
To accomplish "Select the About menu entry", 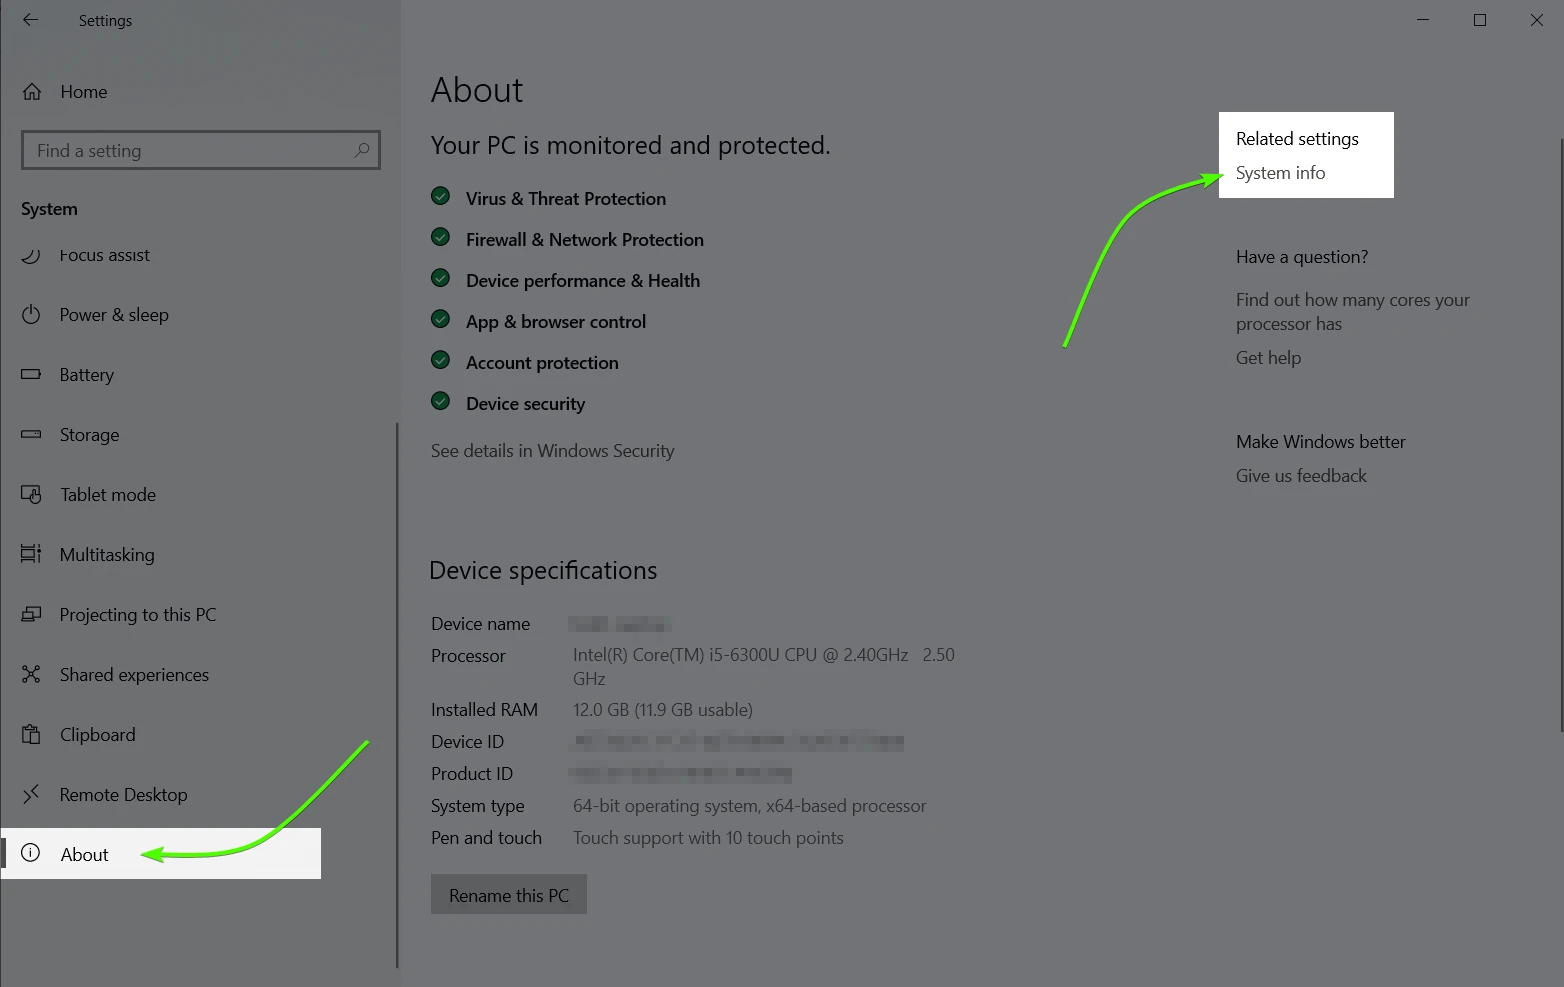I will pos(84,853).
